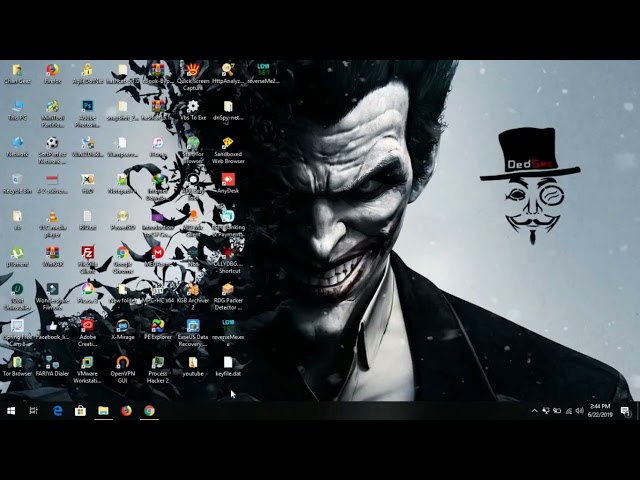Open the Wi-Fi network tray icon
Screen dimensions: 640x480
coord(569,411)
